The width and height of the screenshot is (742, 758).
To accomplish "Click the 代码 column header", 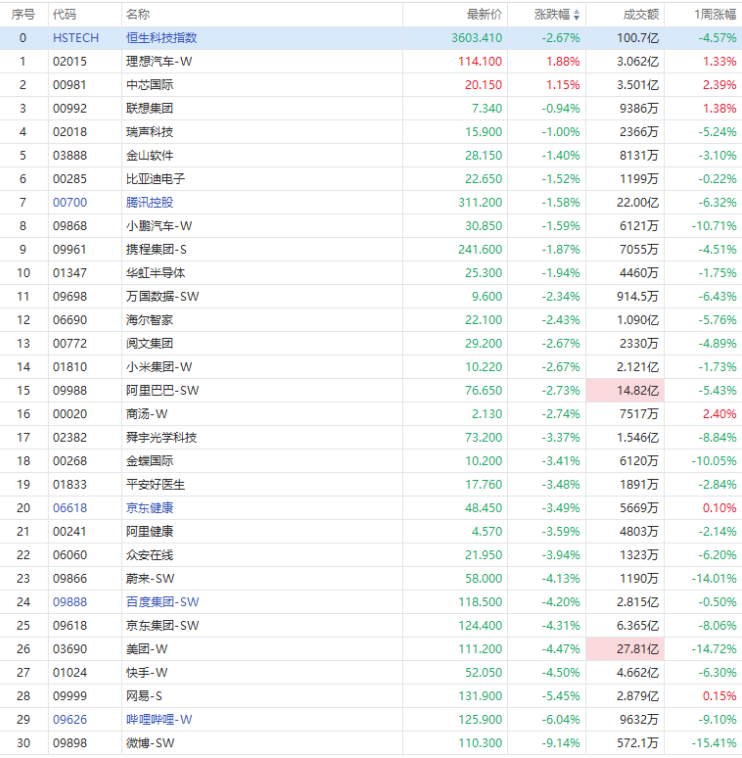I will coord(64,15).
